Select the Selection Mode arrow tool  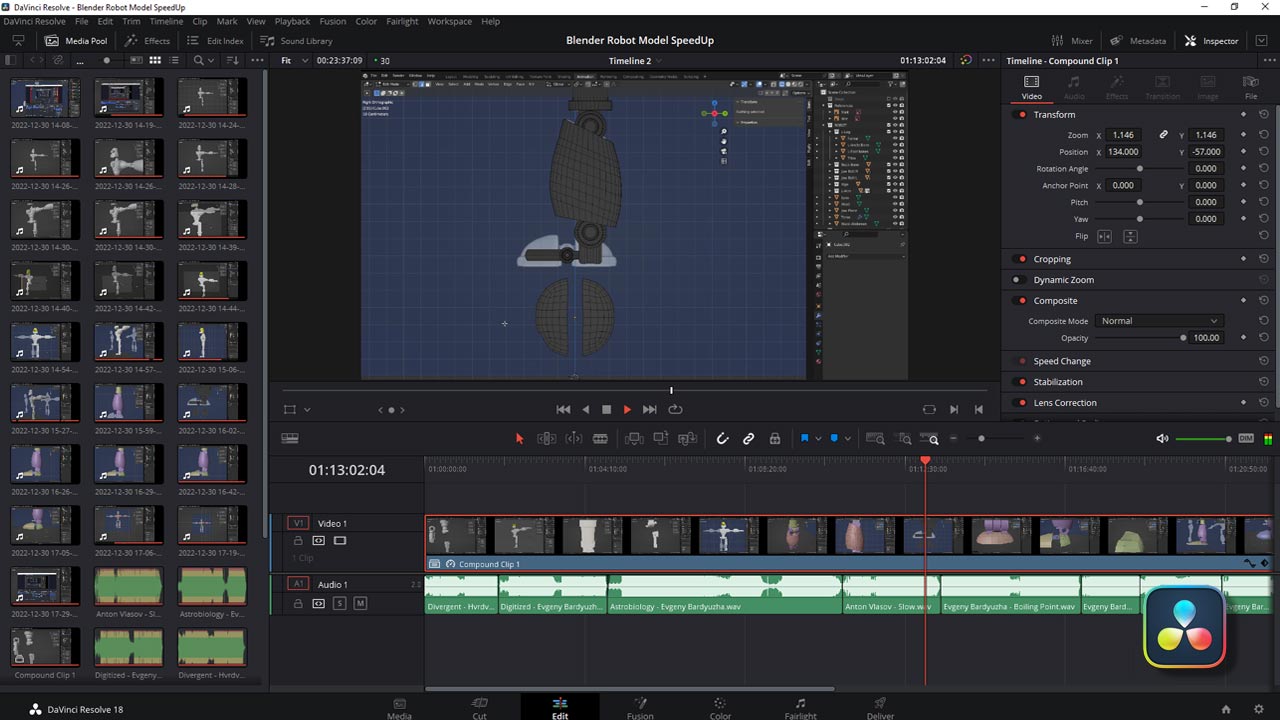519,438
